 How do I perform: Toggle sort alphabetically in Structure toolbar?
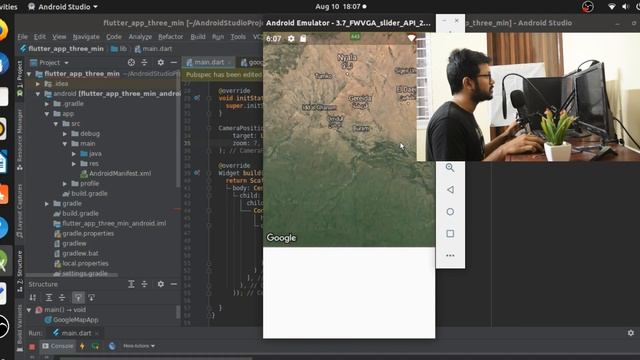pos(33,298)
